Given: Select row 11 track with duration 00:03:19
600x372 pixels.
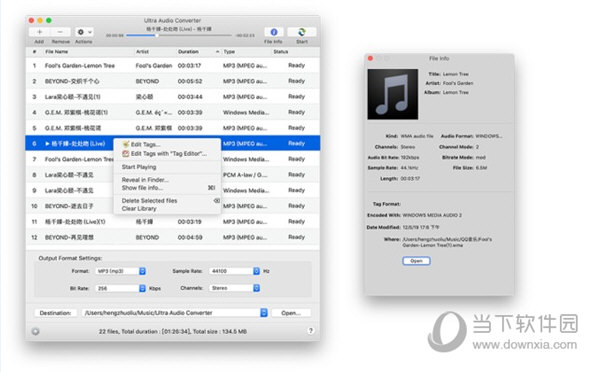Looking at the screenshot, I should click(x=173, y=222).
